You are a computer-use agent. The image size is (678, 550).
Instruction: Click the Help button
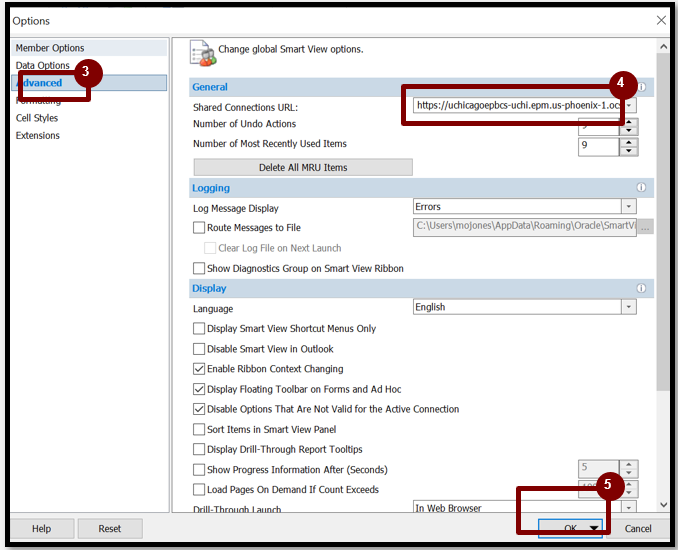pos(42,528)
